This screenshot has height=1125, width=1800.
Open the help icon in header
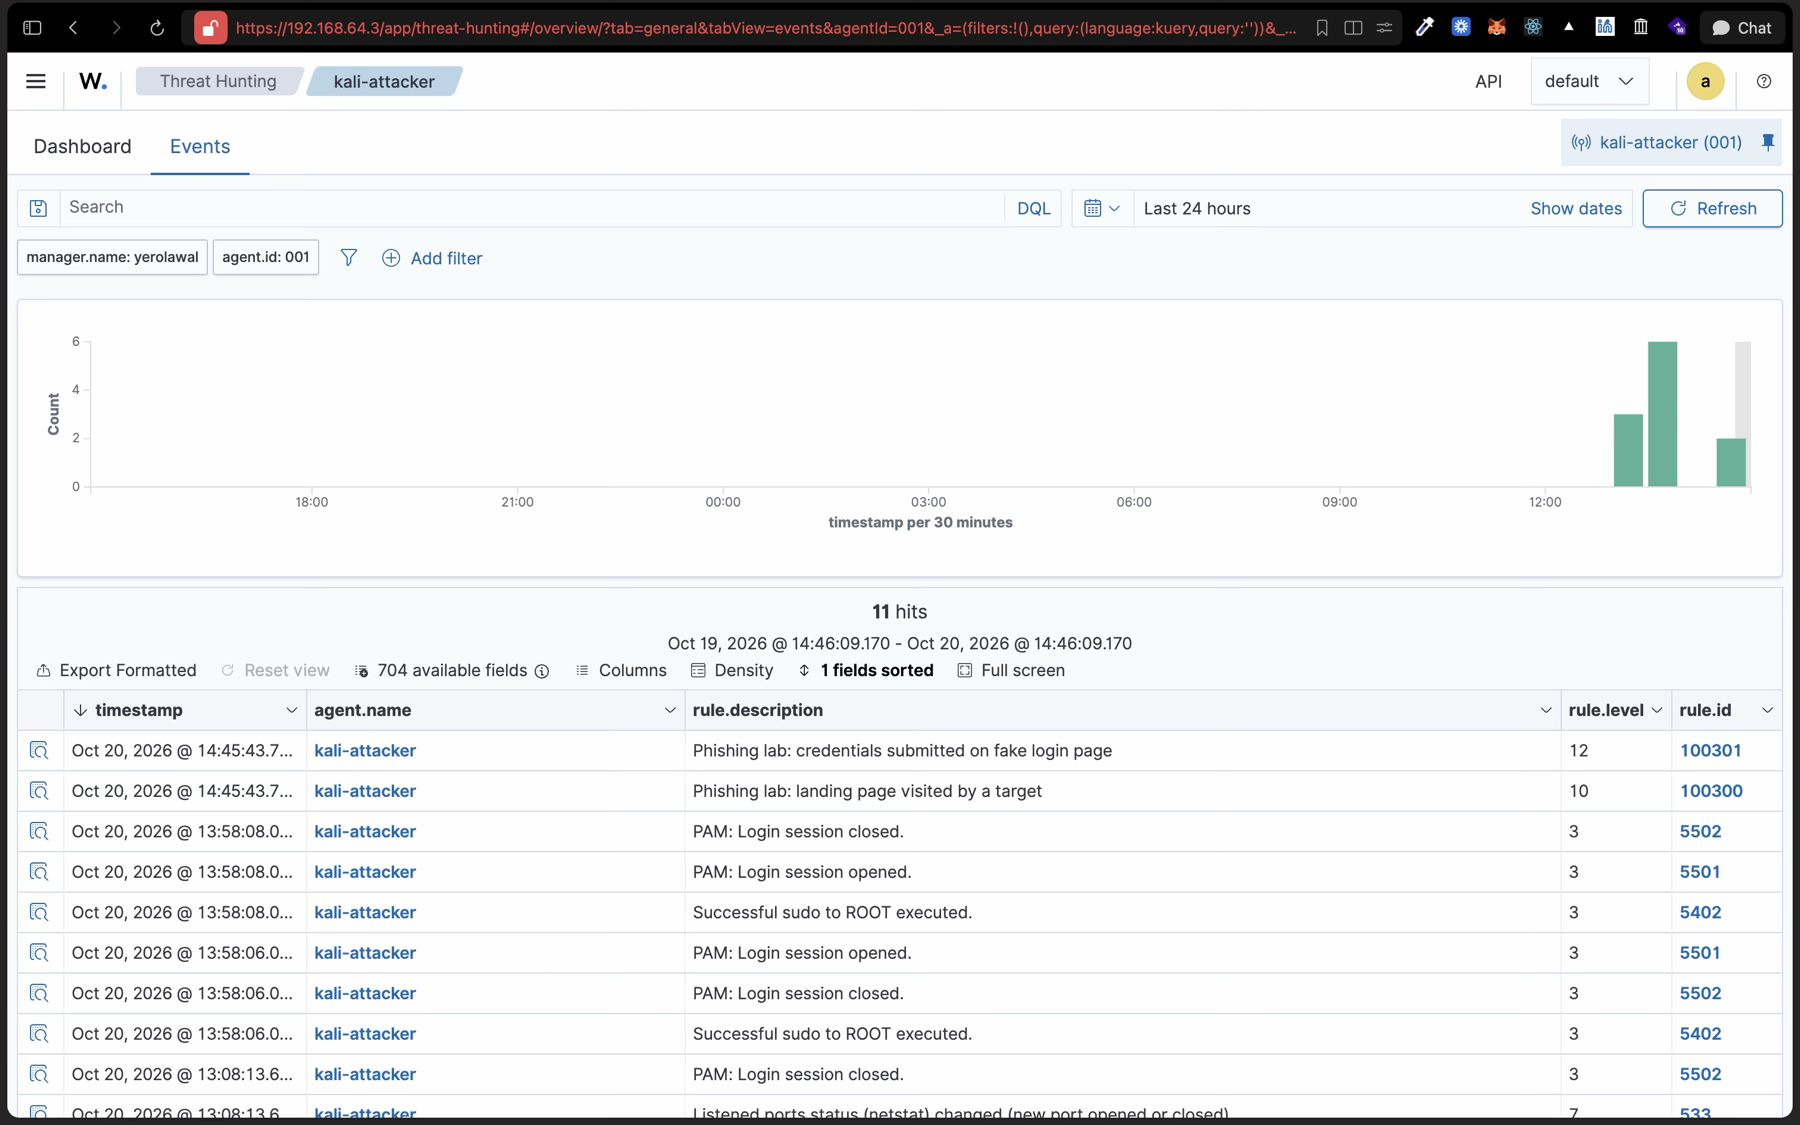click(x=1763, y=81)
